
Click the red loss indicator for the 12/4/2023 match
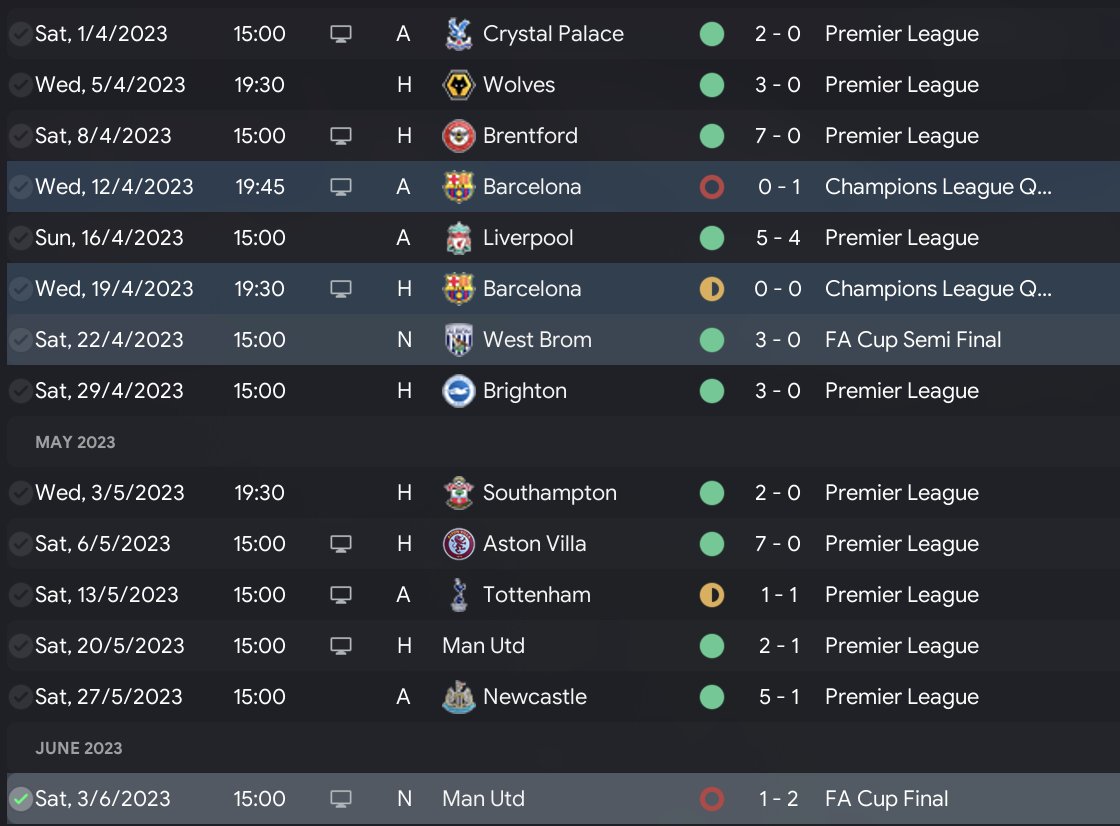click(x=711, y=187)
